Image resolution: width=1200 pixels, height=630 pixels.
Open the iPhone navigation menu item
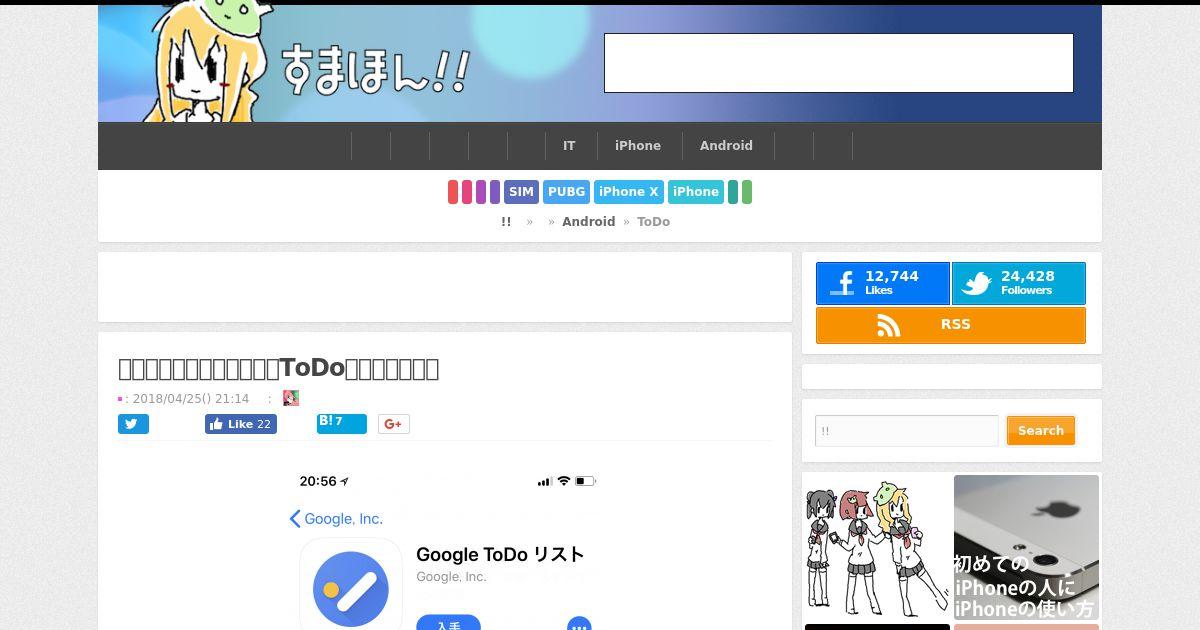click(x=638, y=146)
